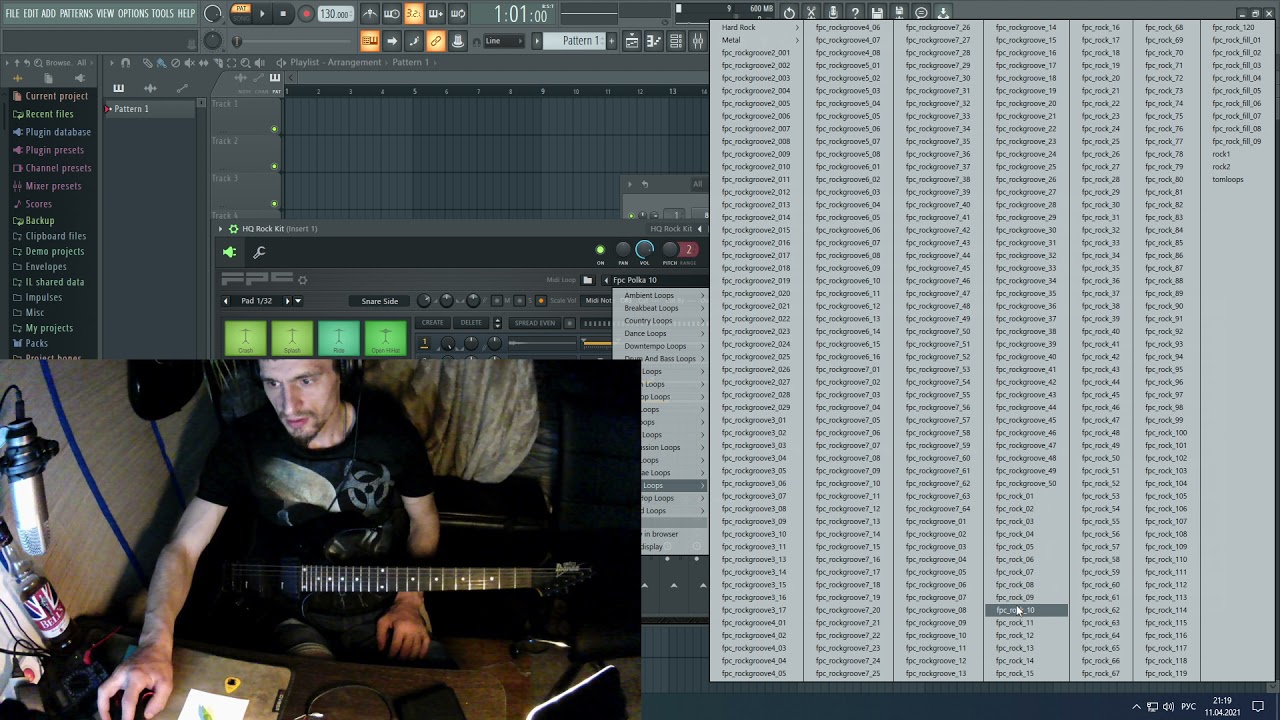Open the PATTERNS menu

click(x=76, y=13)
